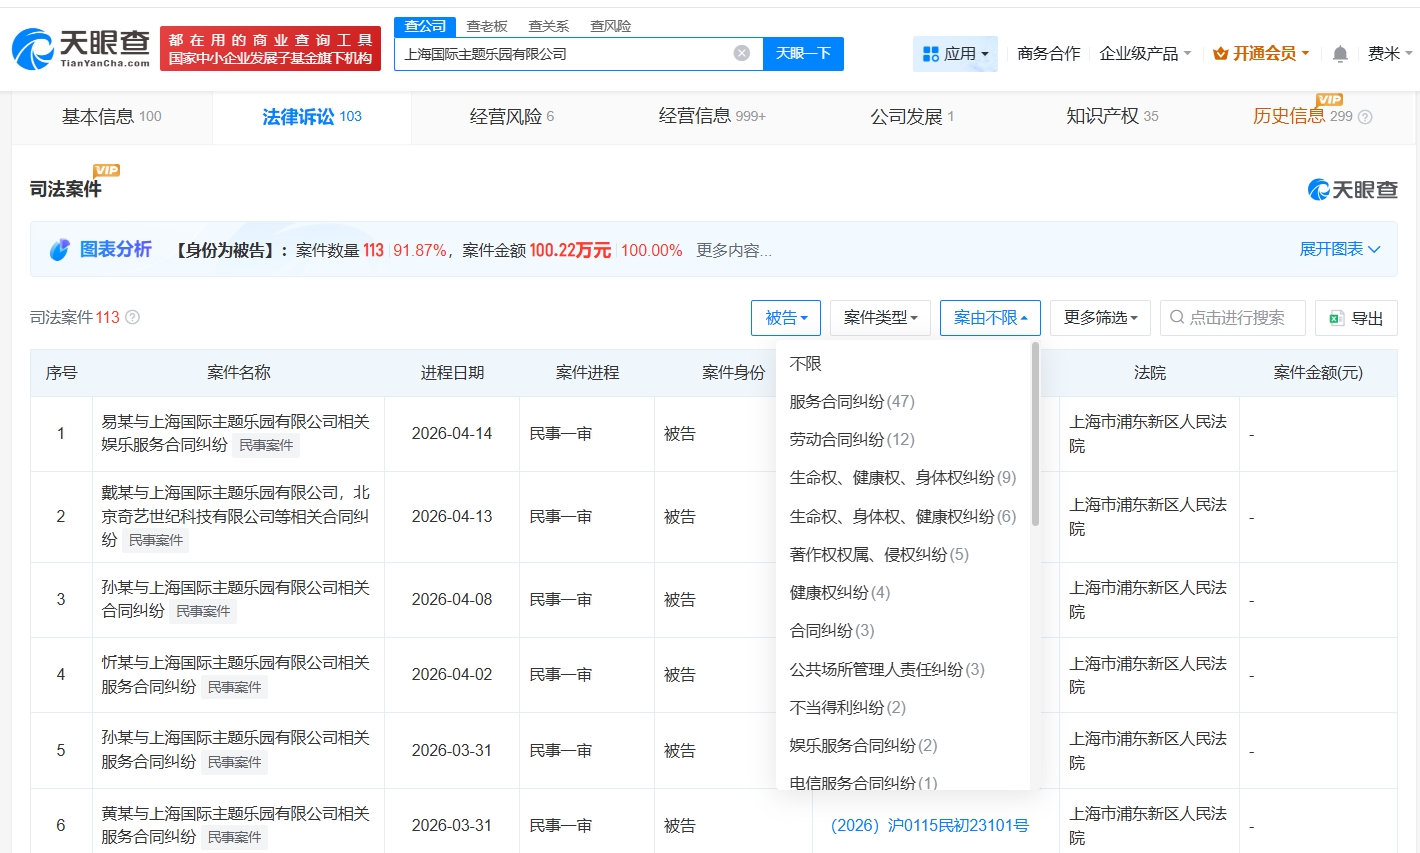Switch to the 经营风险 tab

tap(511, 117)
